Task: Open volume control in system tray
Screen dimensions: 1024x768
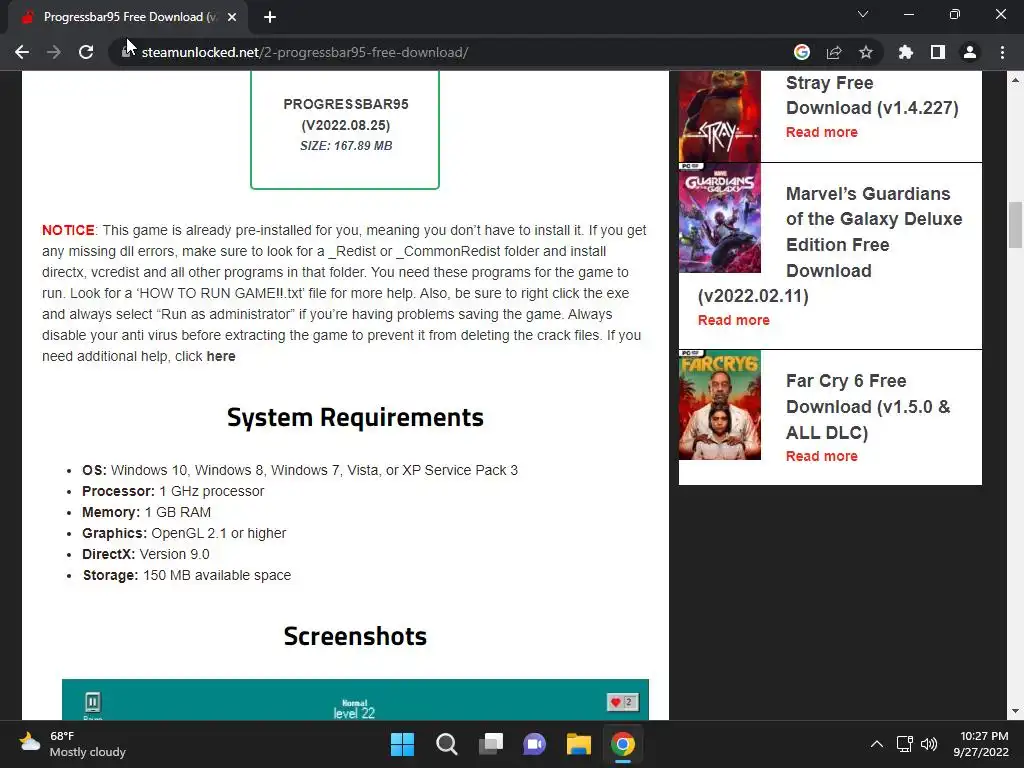Action: pyautogui.click(x=929, y=744)
